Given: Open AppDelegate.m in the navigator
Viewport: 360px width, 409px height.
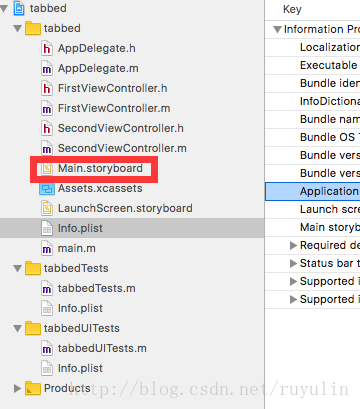Looking at the screenshot, I should coord(98,68).
